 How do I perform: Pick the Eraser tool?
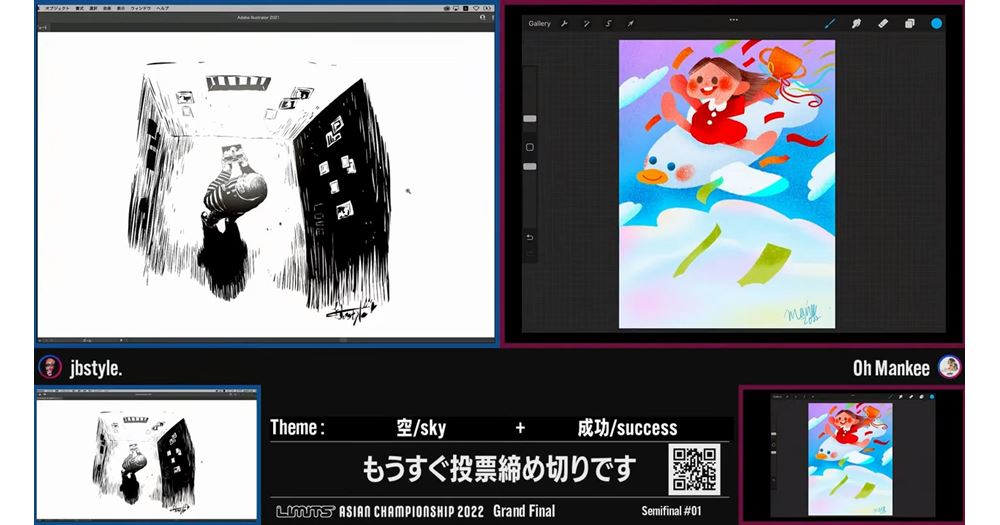point(883,23)
